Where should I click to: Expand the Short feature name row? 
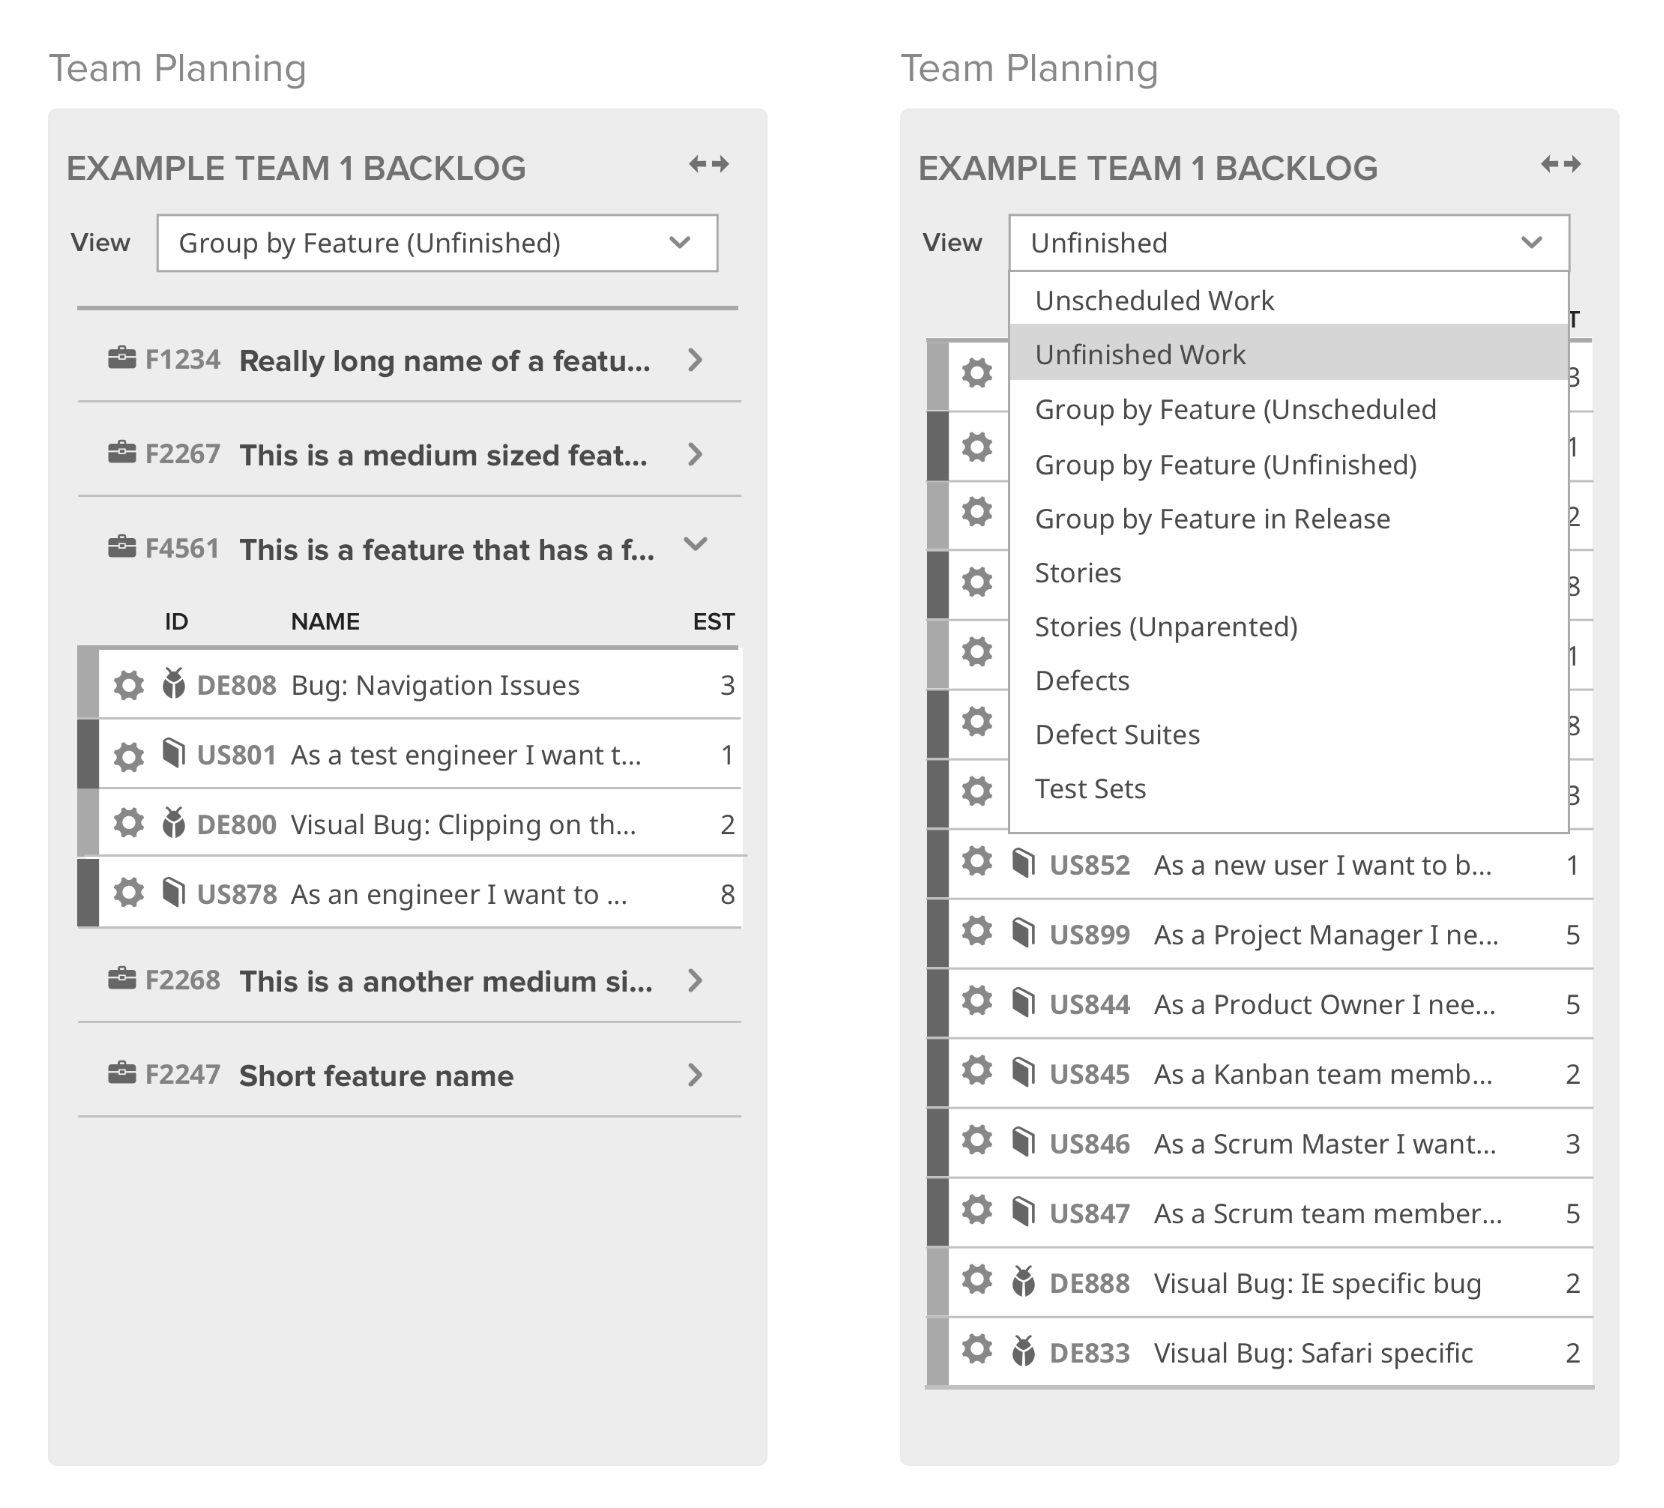pyautogui.click(x=695, y=1075)
